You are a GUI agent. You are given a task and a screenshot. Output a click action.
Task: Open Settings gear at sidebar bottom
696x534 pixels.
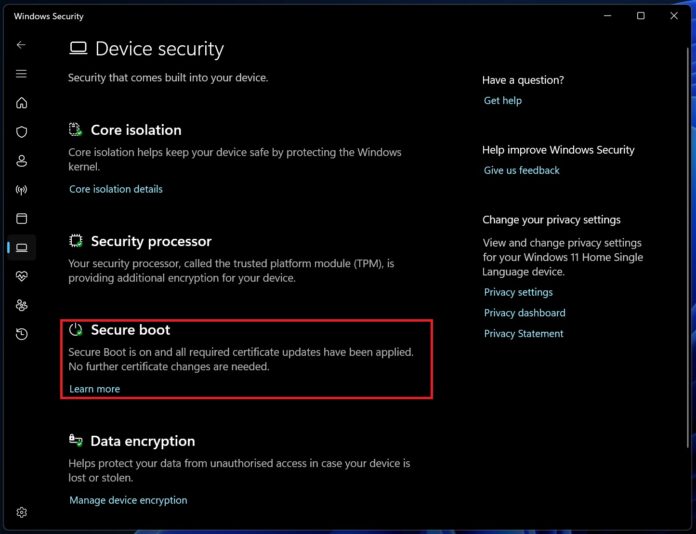[x=21, y=512]
